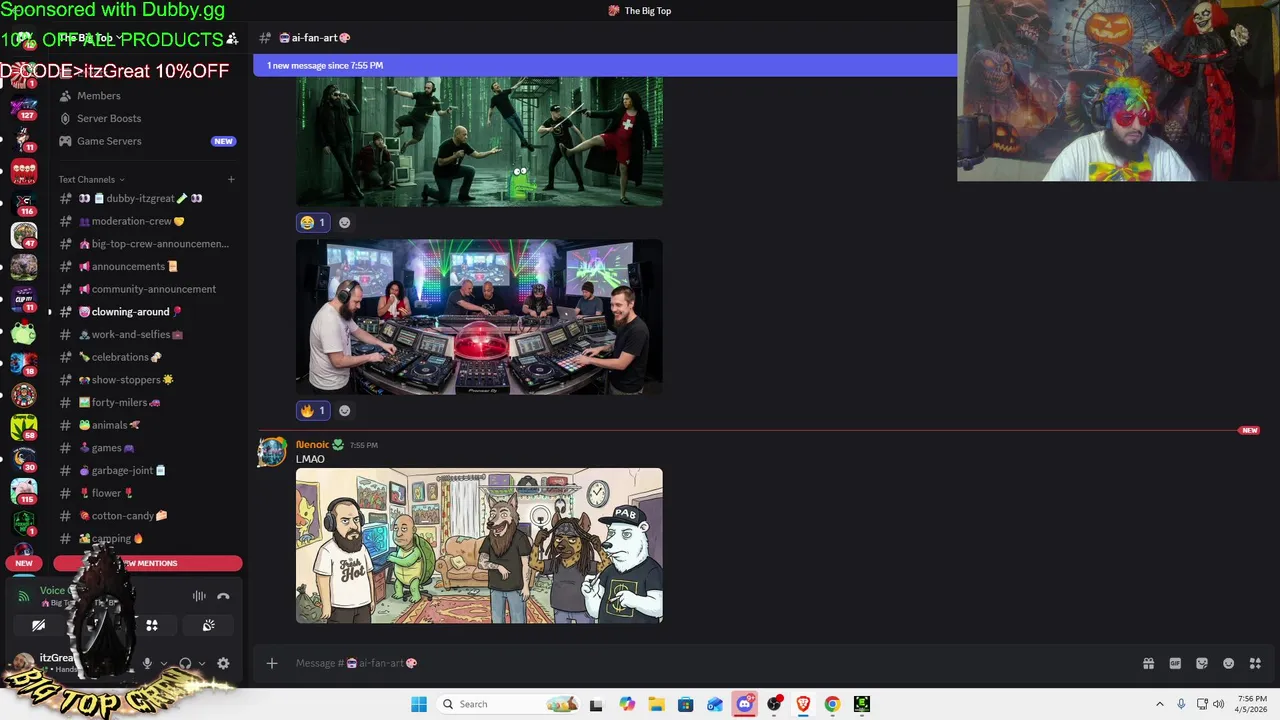Open headphone output options arrow
This screenshot has width=1280, height=720.
pos(201,663)
